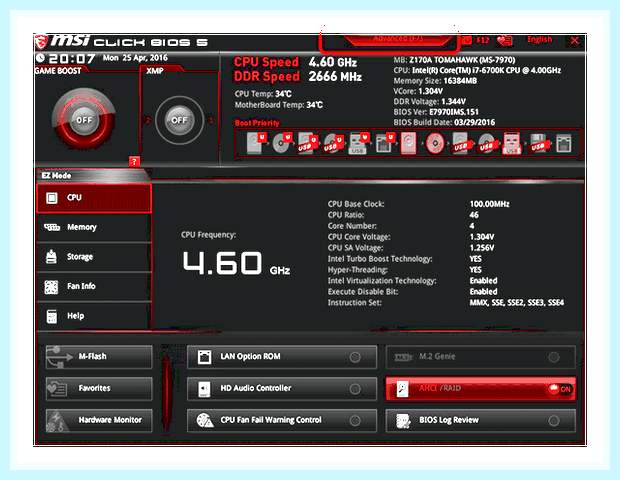620x480 pixels.
Task: Click the CPU Temp 34°C reading
Action: [263, 94]
